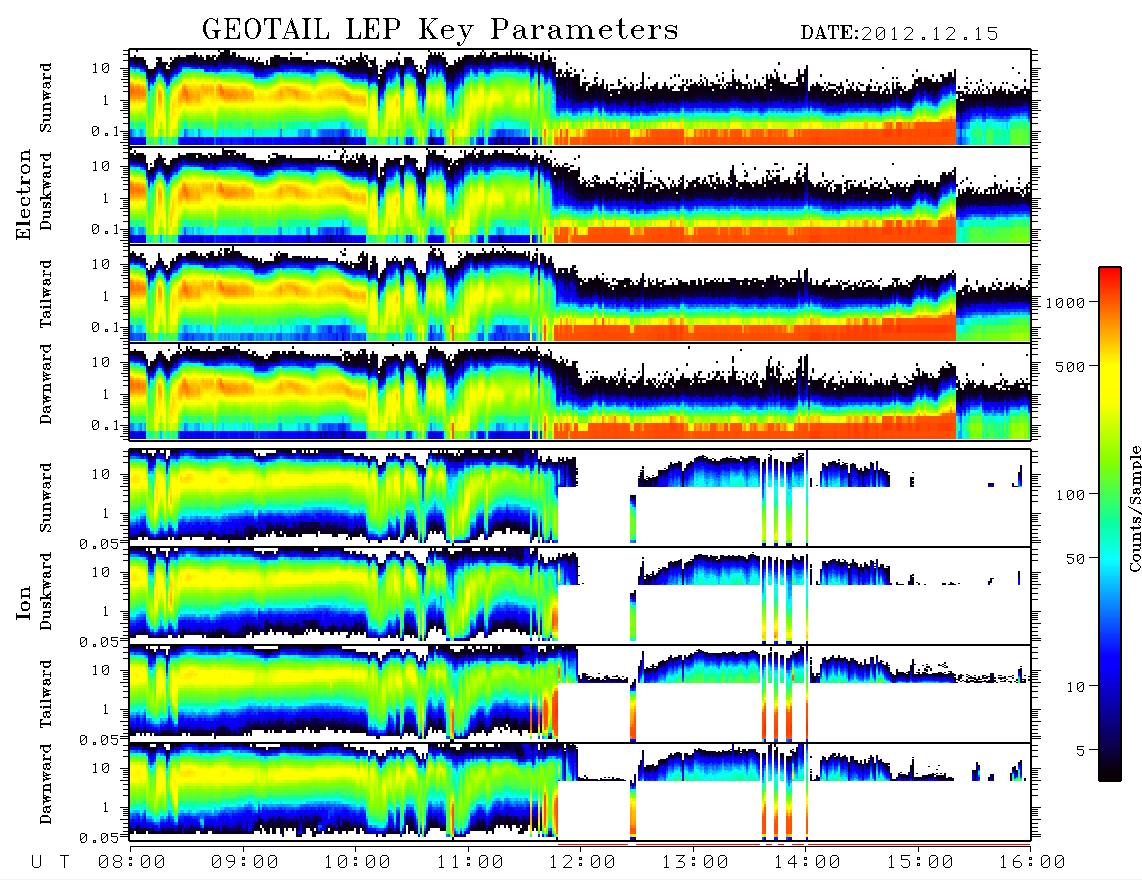Screen dimensions: 1142x880
Task: Click 0.05 tick on Ion Dawnward axis
Action: [x=99, y=838]
